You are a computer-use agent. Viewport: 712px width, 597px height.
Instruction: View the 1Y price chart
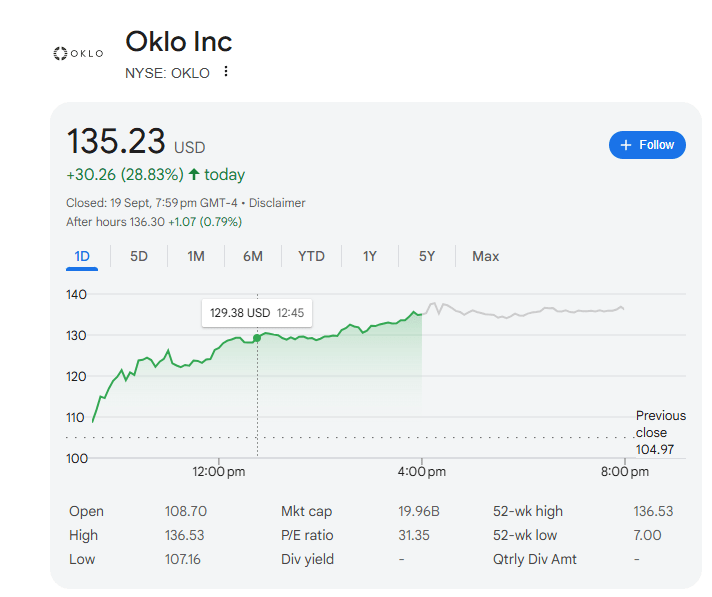(370, 257)
